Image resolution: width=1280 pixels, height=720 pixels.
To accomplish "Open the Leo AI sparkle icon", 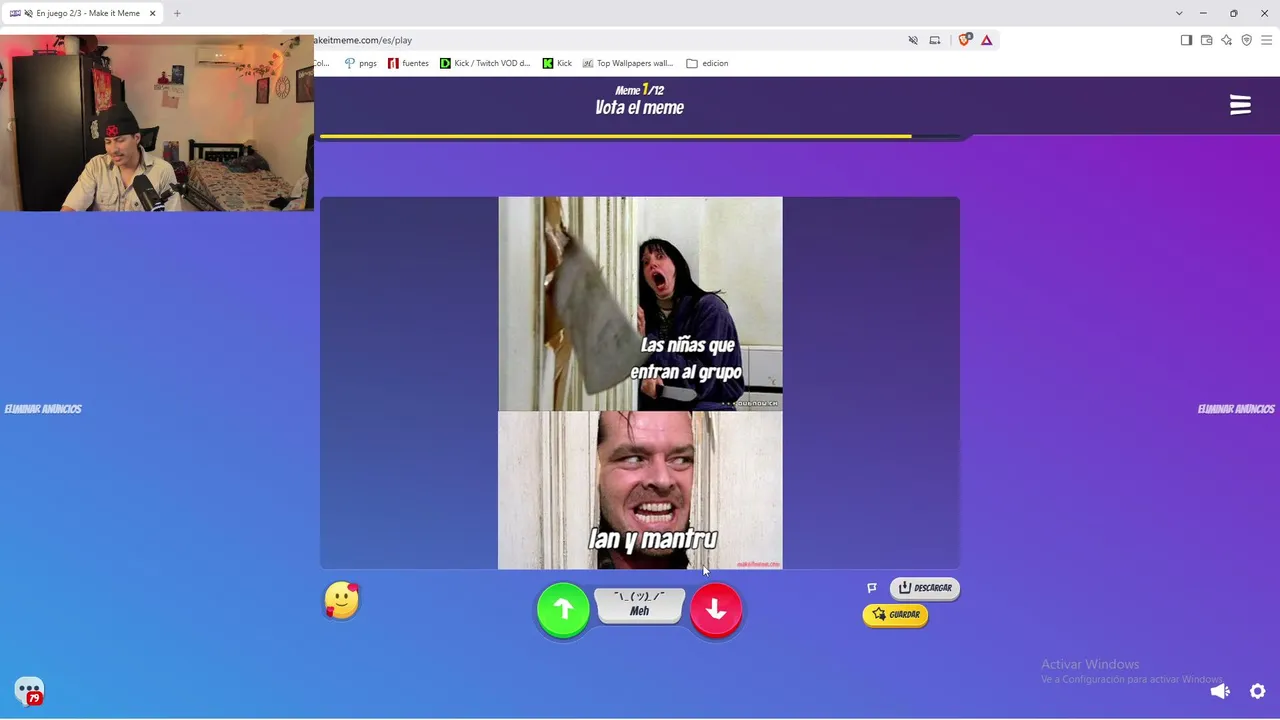I will click(1226, 40).
